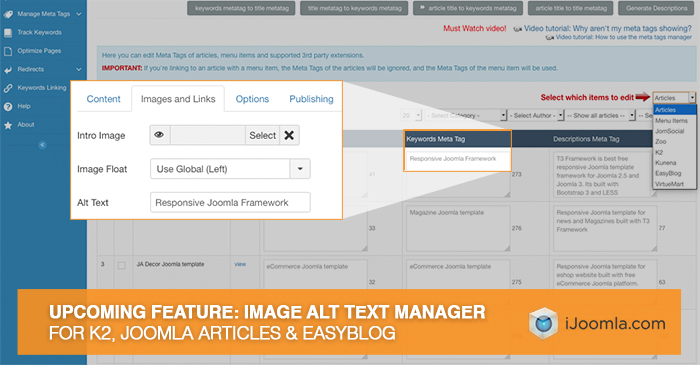
Task: Click the Track Keywords sidebar icon
Action: point(8,33)
